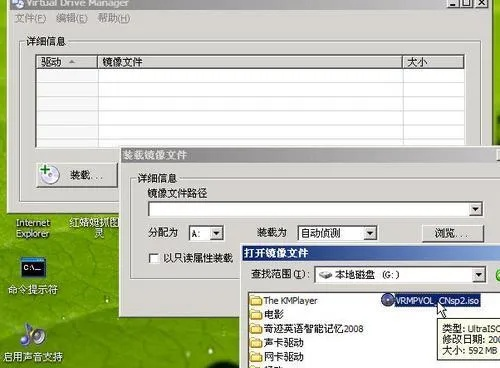
Task: Maximize the Virtual Drive Manager window
Action: click(x=467, y=3)
